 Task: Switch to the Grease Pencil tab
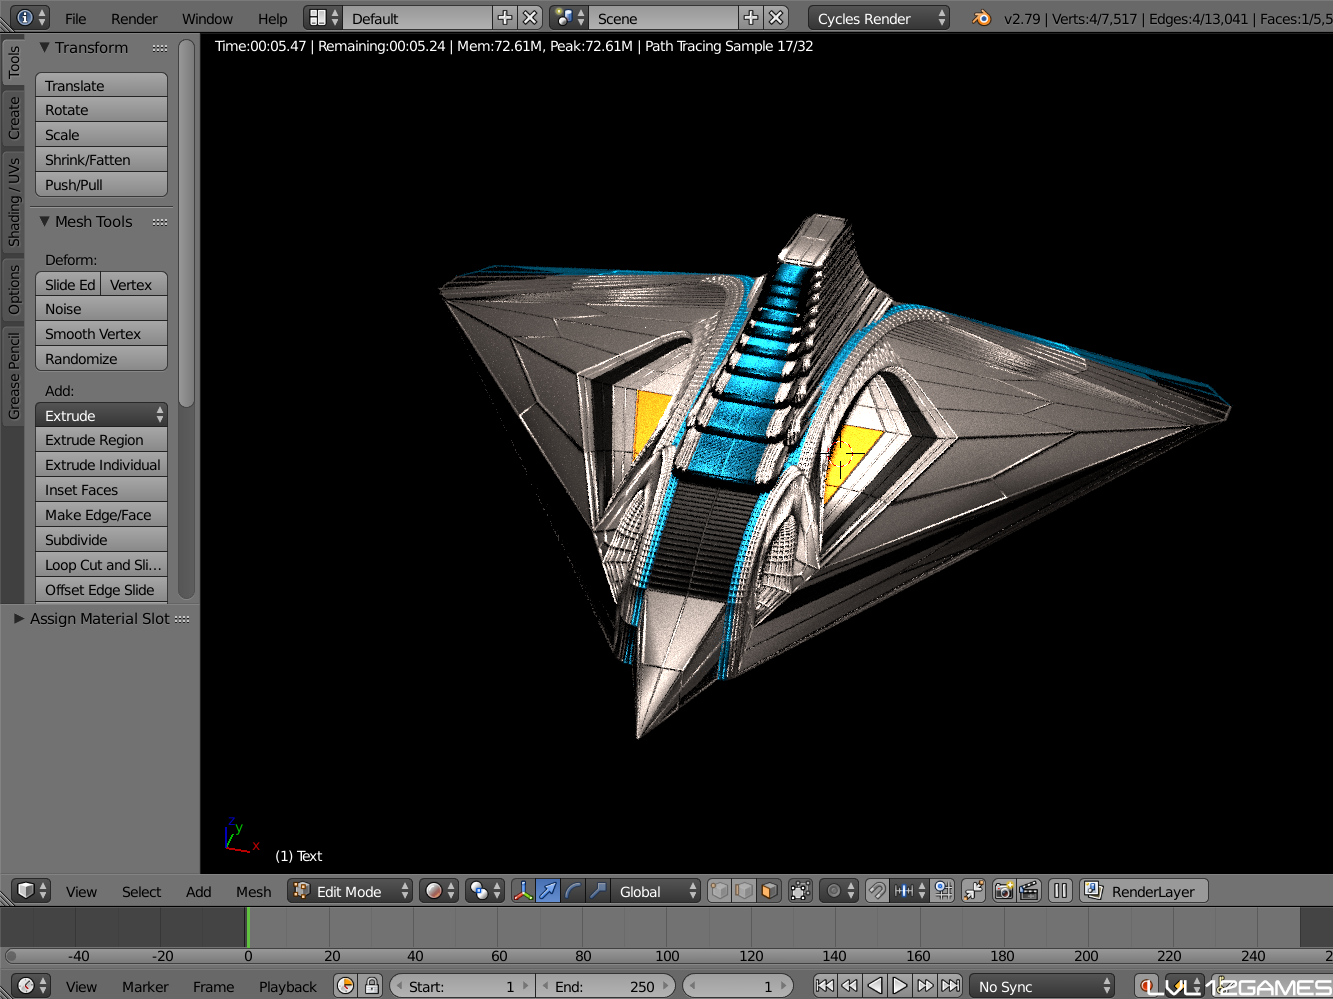click(13, 376)
